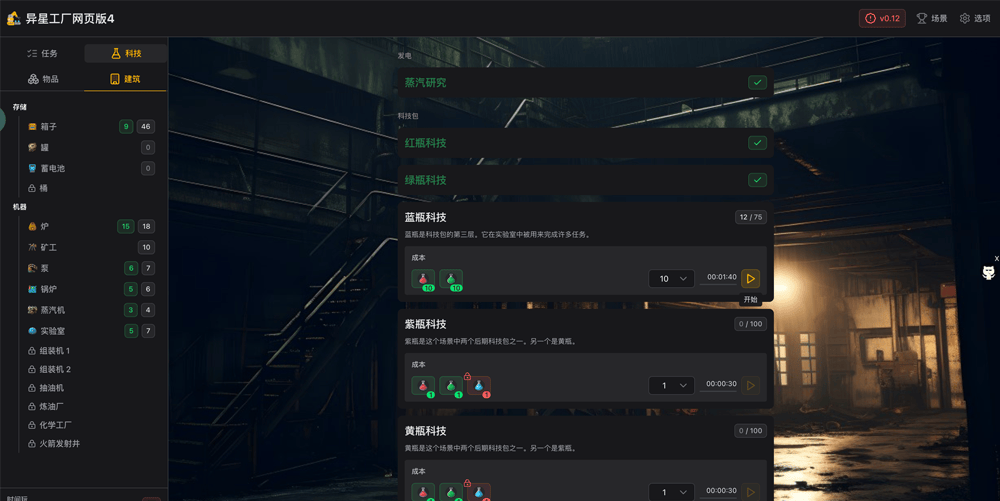Click the green flask cost in 紫瓶科技

click(451, 386)
